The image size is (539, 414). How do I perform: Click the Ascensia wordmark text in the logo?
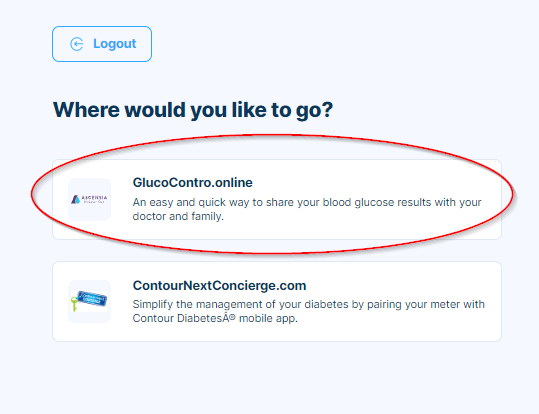pyautogui.click(x=94, y=198)
